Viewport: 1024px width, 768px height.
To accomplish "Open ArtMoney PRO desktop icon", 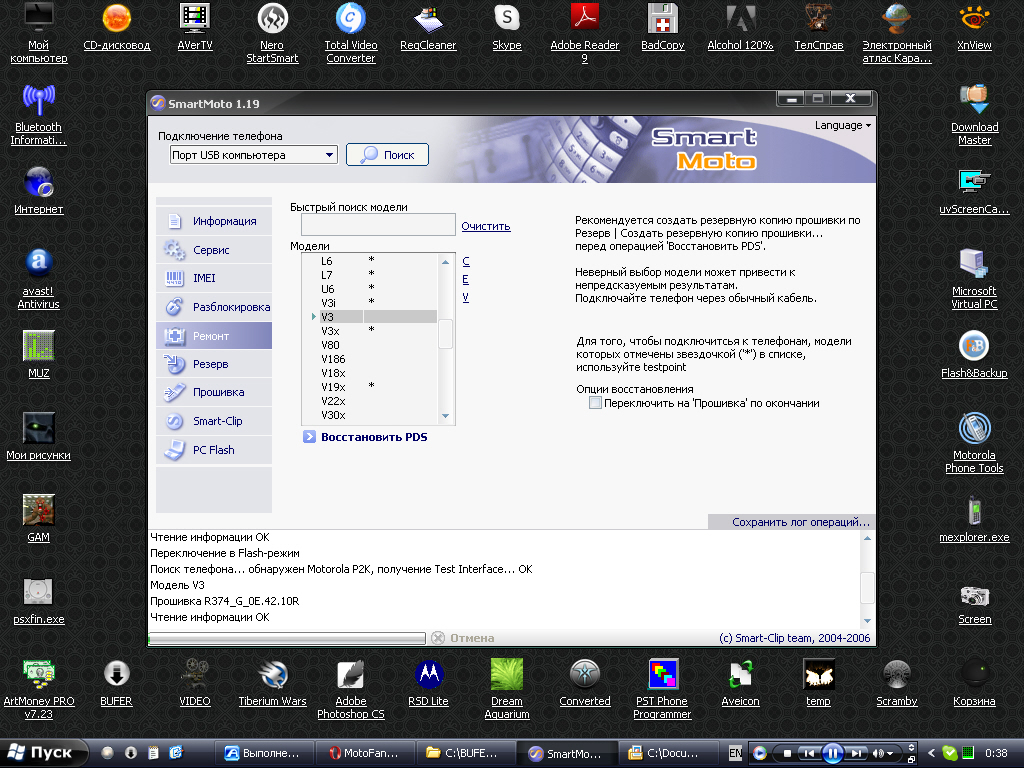I will [x=39, y=689].
